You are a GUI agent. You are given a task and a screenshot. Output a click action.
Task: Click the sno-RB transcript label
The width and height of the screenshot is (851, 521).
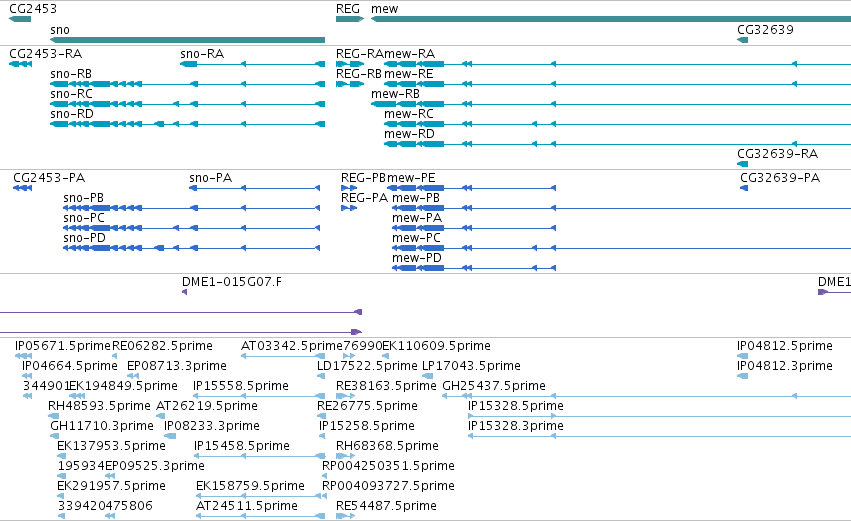[x=71, y=74]
